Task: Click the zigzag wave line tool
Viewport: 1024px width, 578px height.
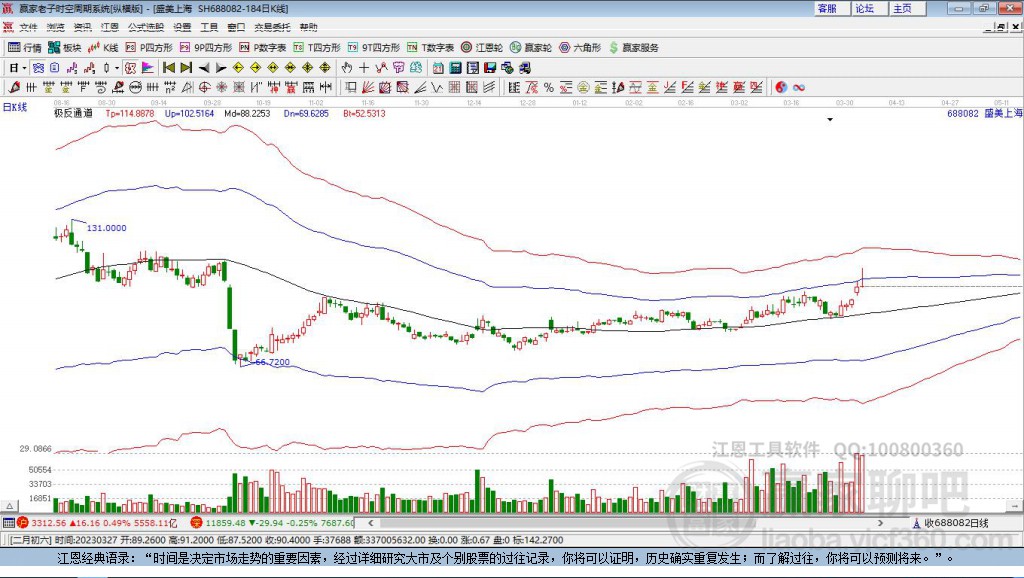Action: tap(437, 88)
